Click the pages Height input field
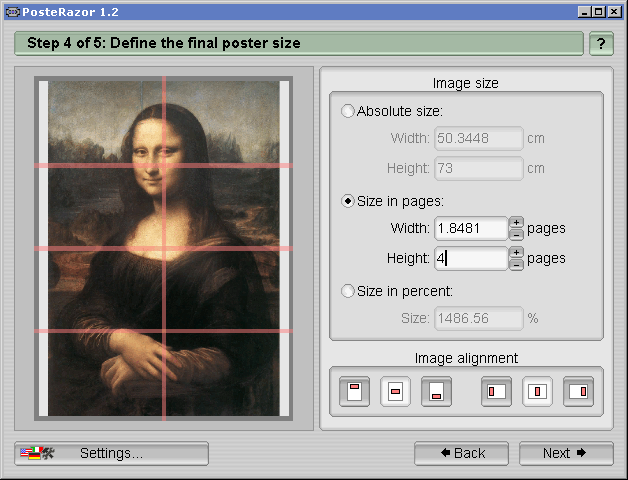628x480 pixels. pos(471,258)
